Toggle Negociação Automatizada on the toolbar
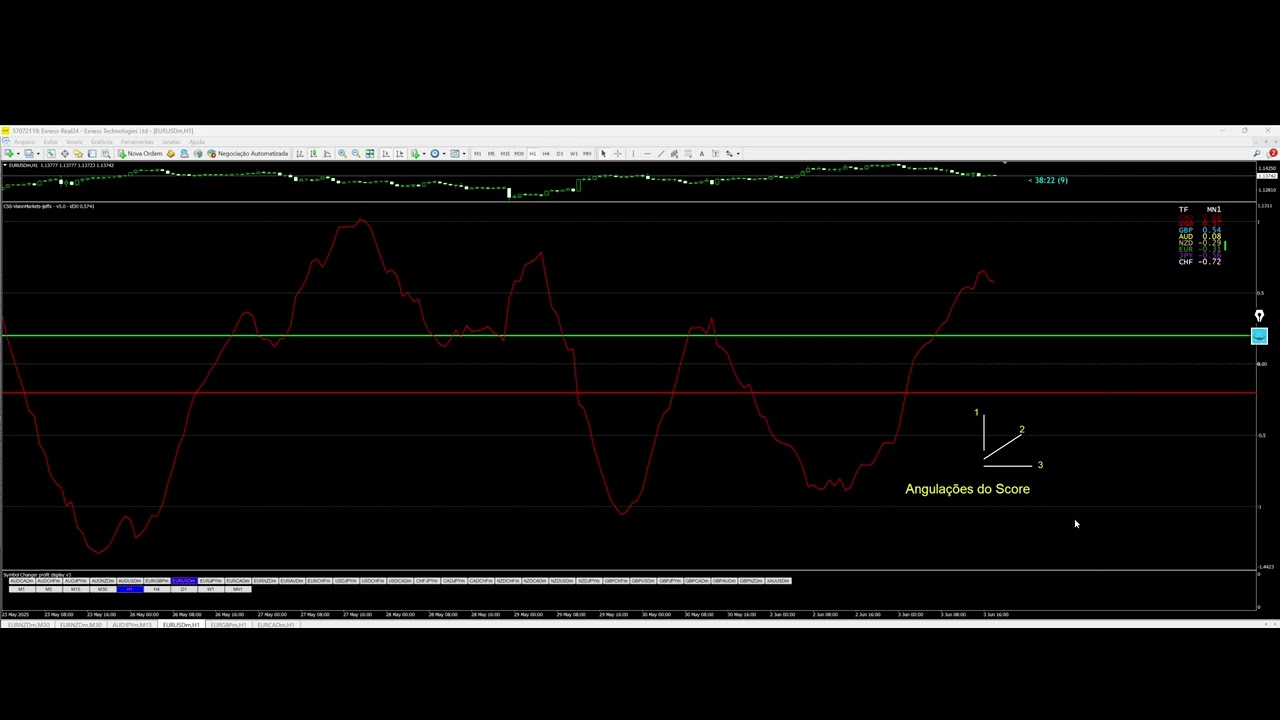The image size is (1280, 720). tap(247, 154)
